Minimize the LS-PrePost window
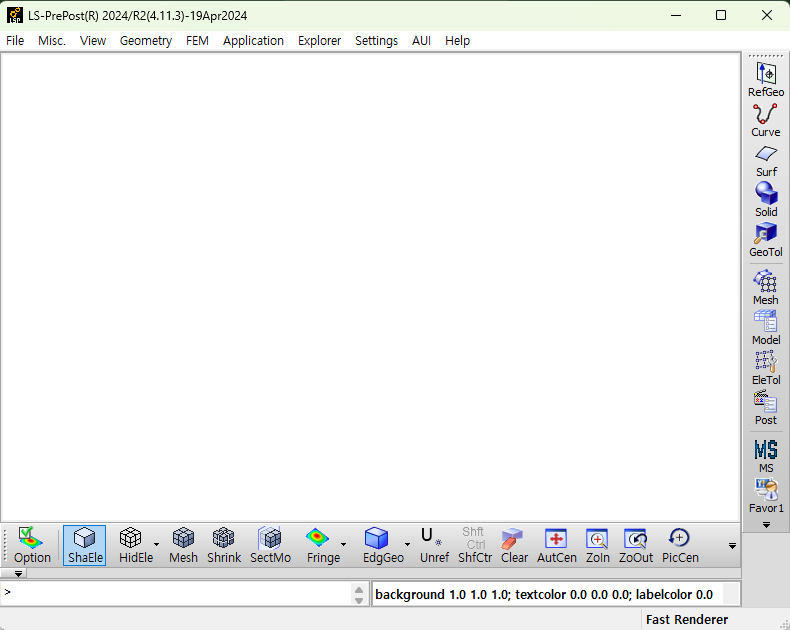The image size is (790, 630). [x=676, y=15]
